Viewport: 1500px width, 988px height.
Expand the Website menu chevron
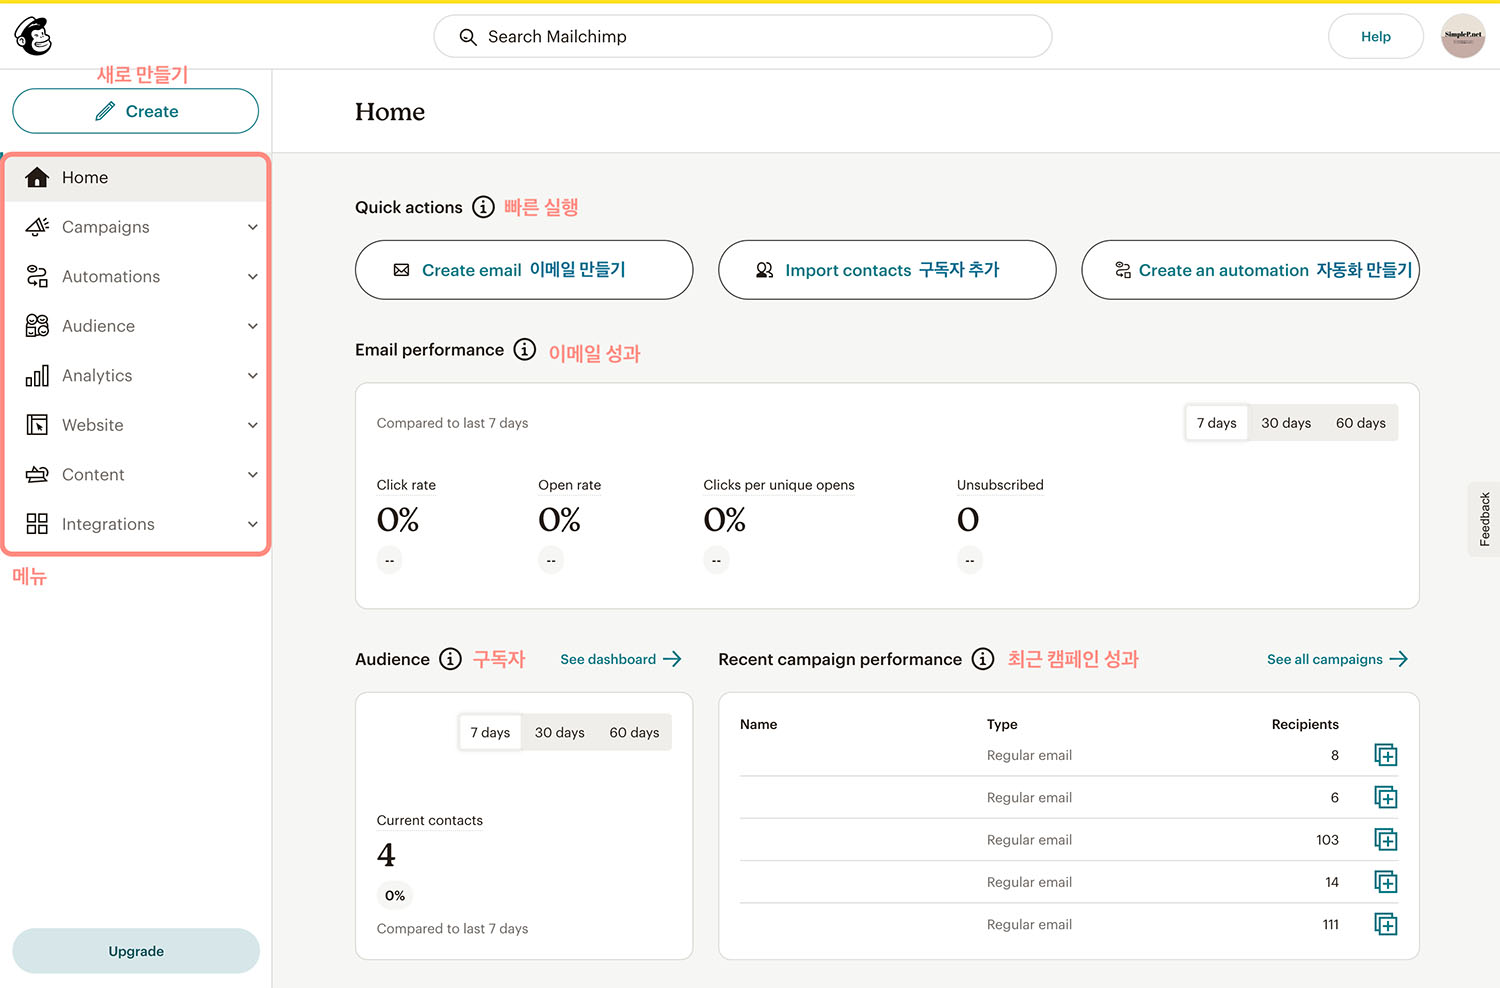pyautogui.click(x=253, y=425)
